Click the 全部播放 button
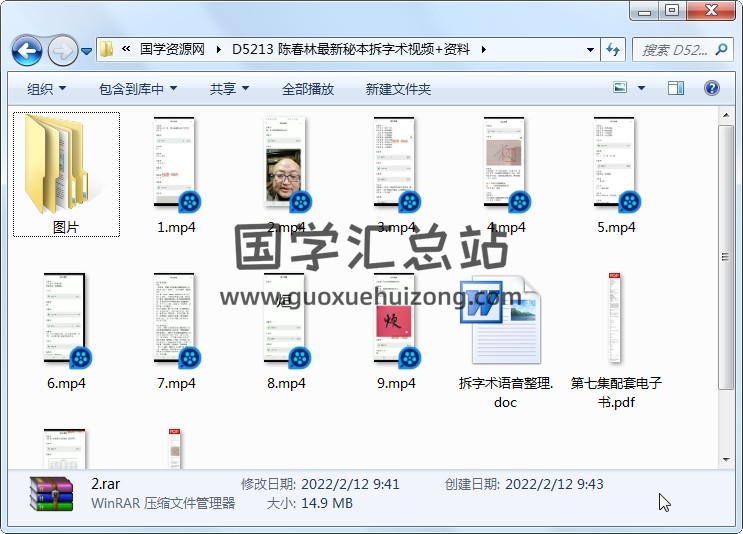743x534 pixels. pos(308,89)
